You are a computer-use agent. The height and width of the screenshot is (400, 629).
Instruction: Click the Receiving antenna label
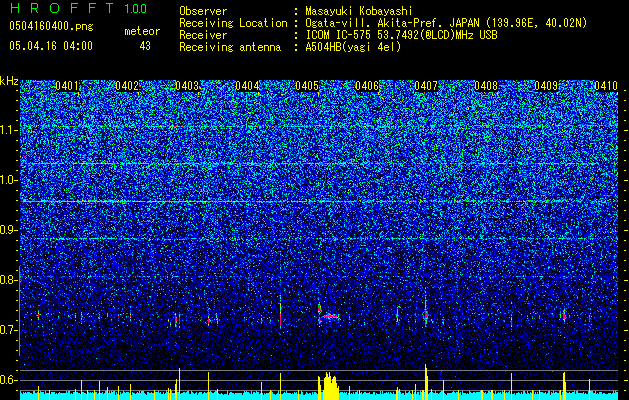[x=230, y=47]
